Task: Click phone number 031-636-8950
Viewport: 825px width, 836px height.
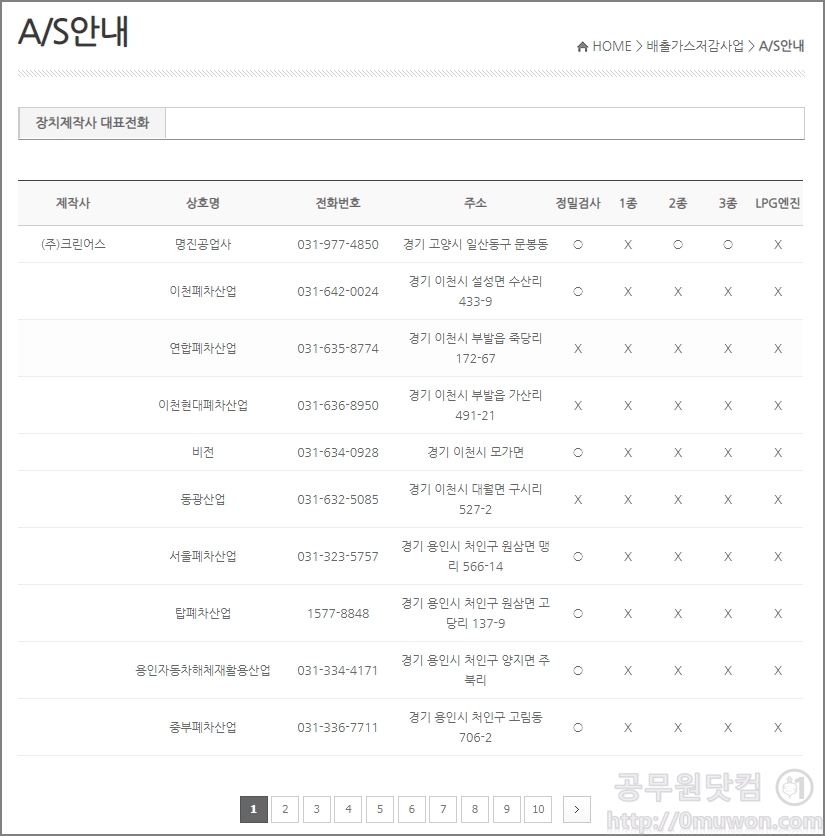Action: tap(338, 406)
